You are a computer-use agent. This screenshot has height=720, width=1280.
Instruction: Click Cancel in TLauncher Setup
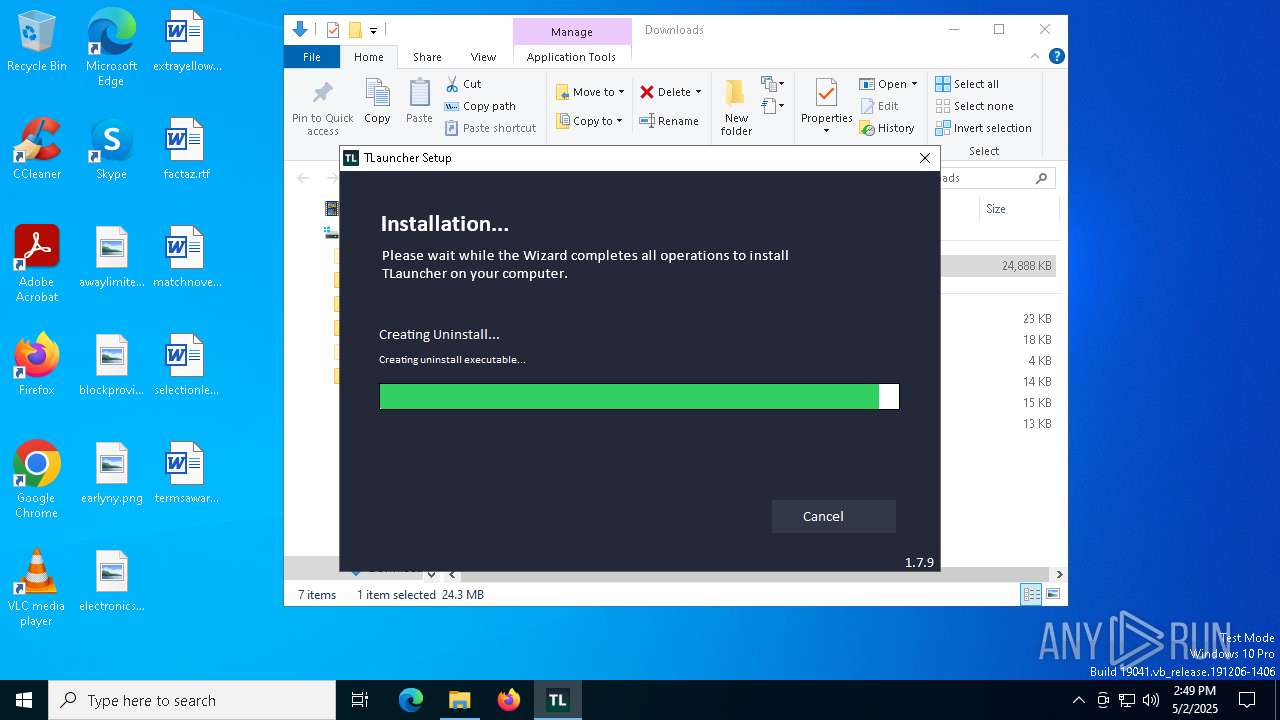click(833, 516)
